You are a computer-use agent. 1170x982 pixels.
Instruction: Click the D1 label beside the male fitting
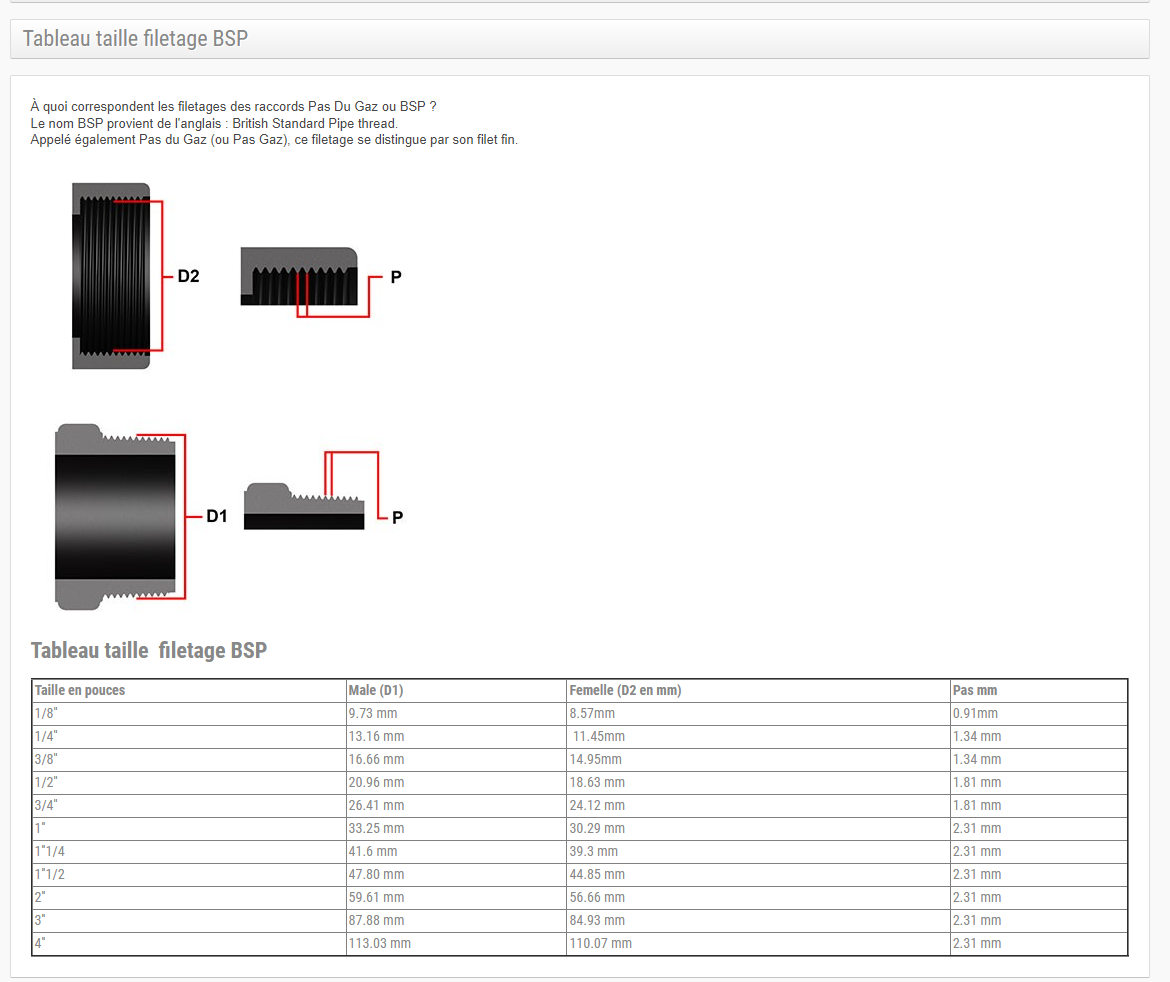coord(217,516)
